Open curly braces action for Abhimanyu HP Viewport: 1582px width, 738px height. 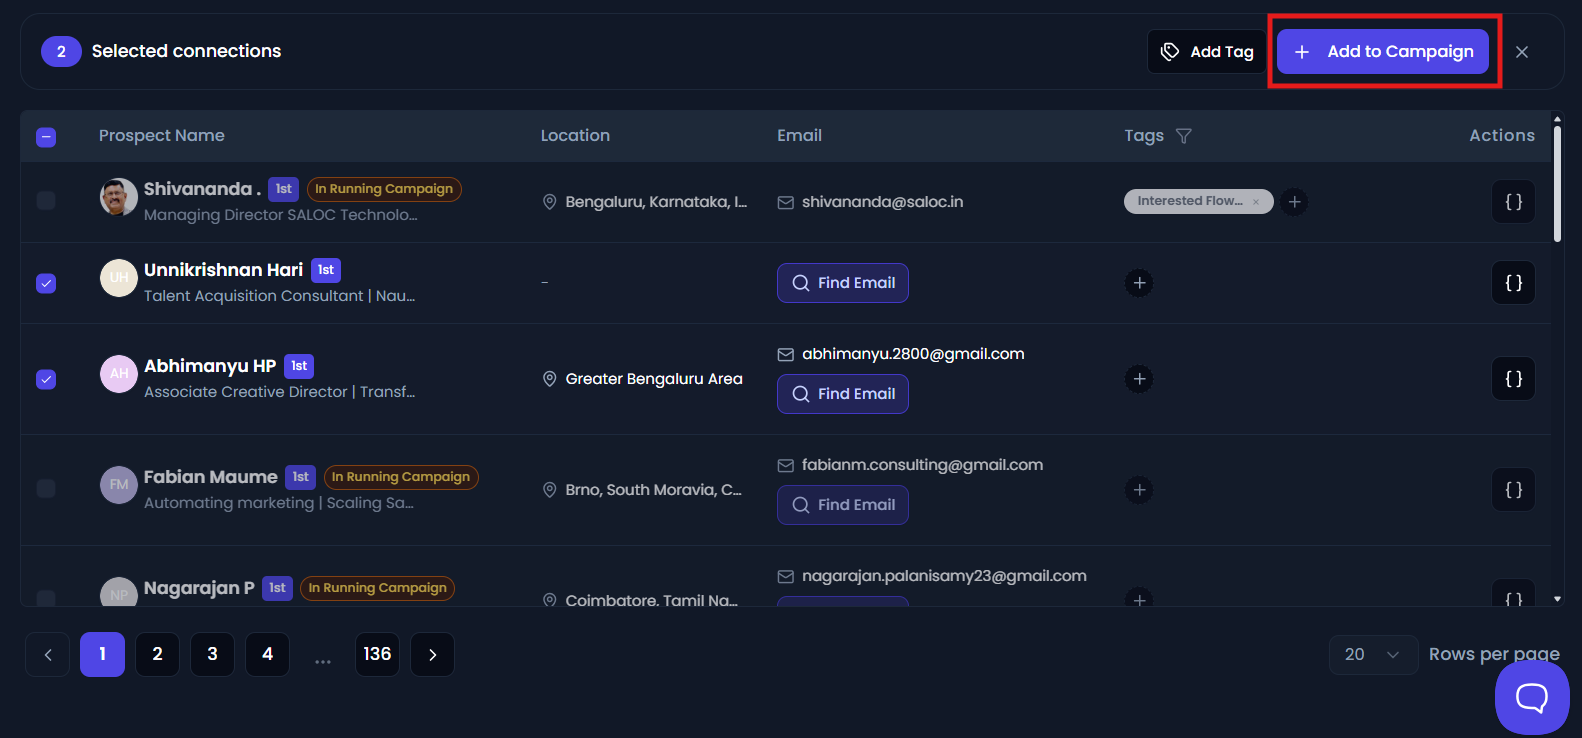coord(1514,379)
